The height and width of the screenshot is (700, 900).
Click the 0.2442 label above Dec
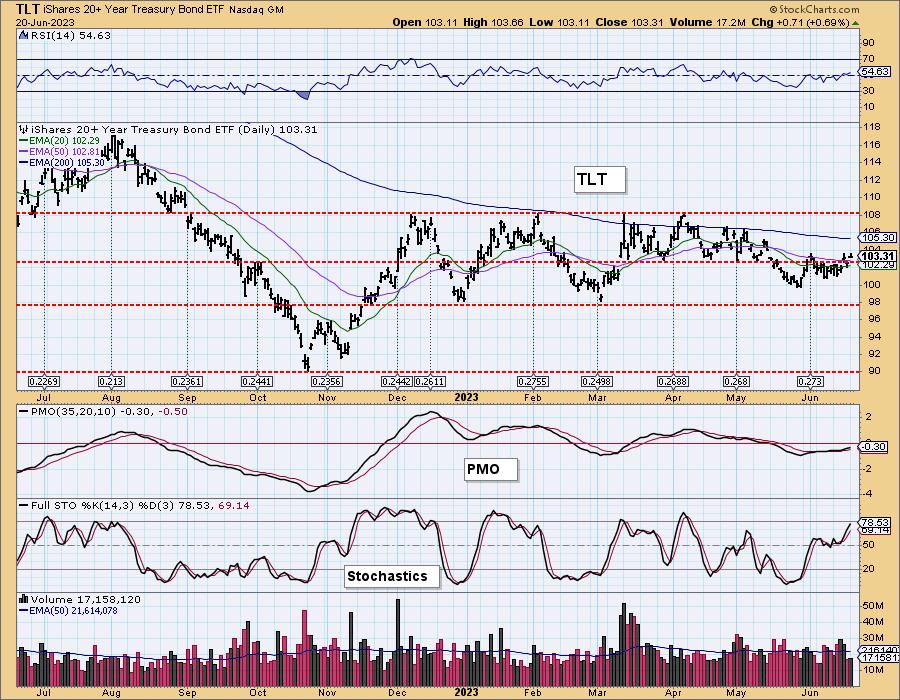pyautogui.click(x=397, y=382)
